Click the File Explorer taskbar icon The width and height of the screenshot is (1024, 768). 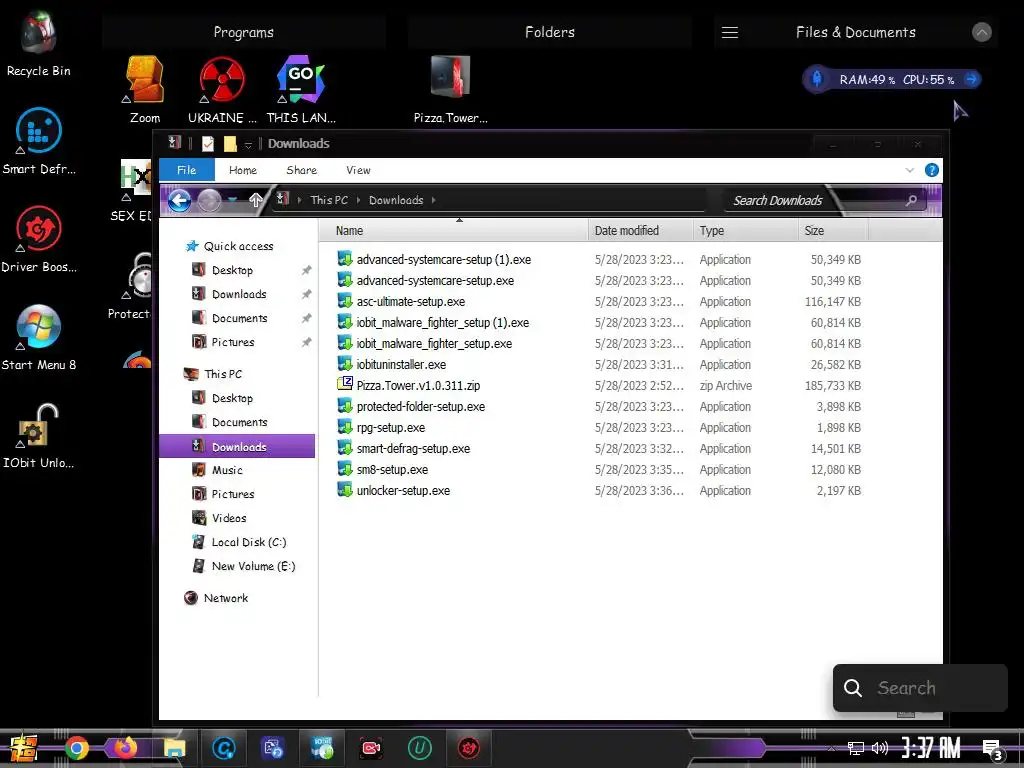(x=174, y=748)
